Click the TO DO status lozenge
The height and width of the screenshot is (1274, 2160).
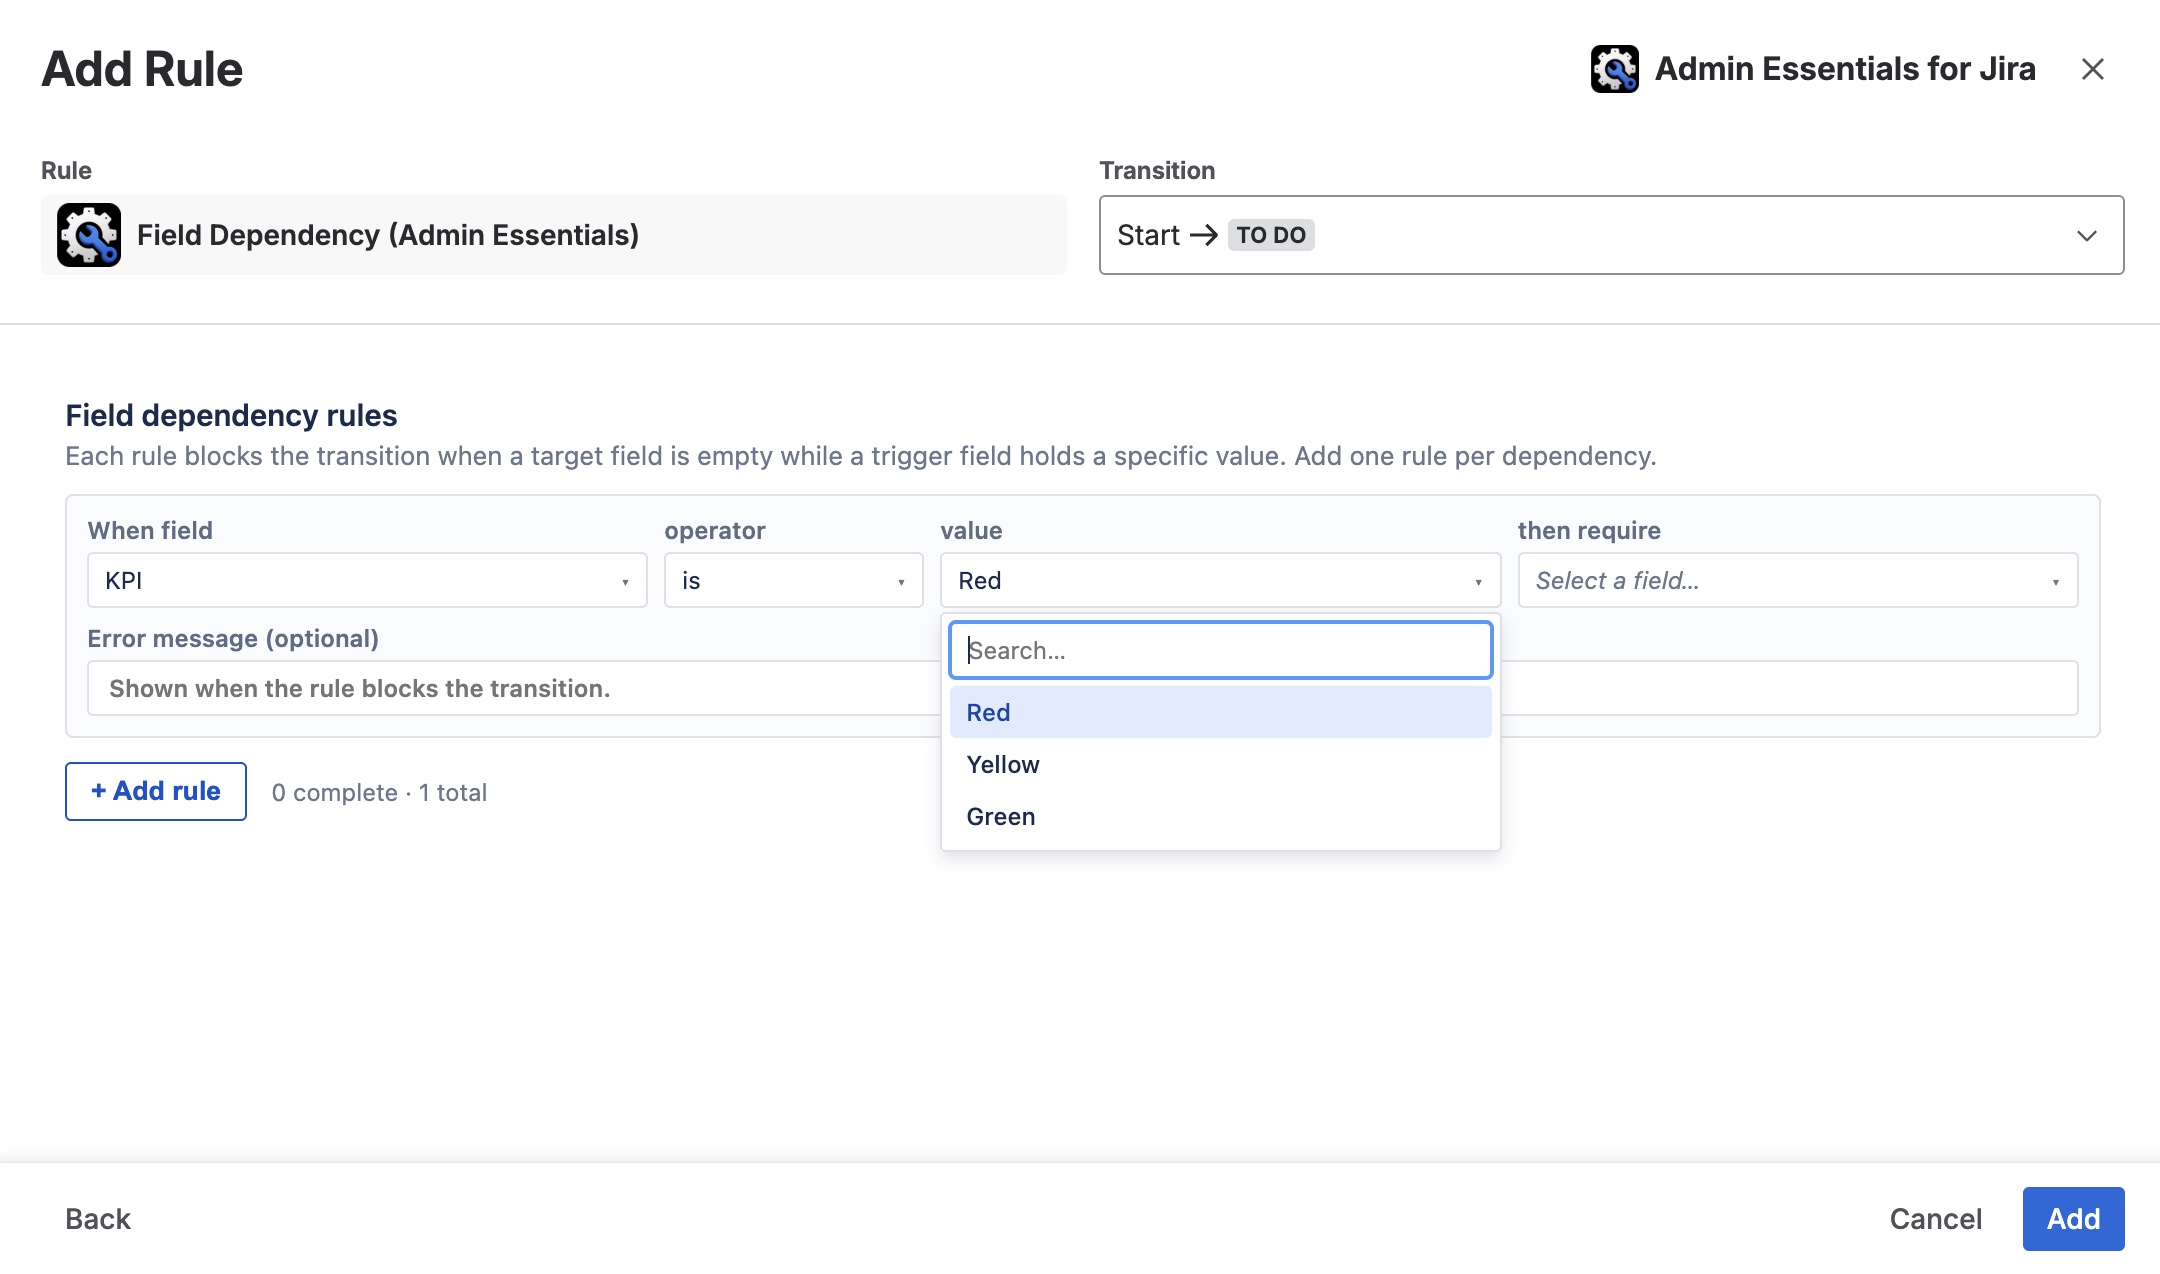tap(1270, 235)
